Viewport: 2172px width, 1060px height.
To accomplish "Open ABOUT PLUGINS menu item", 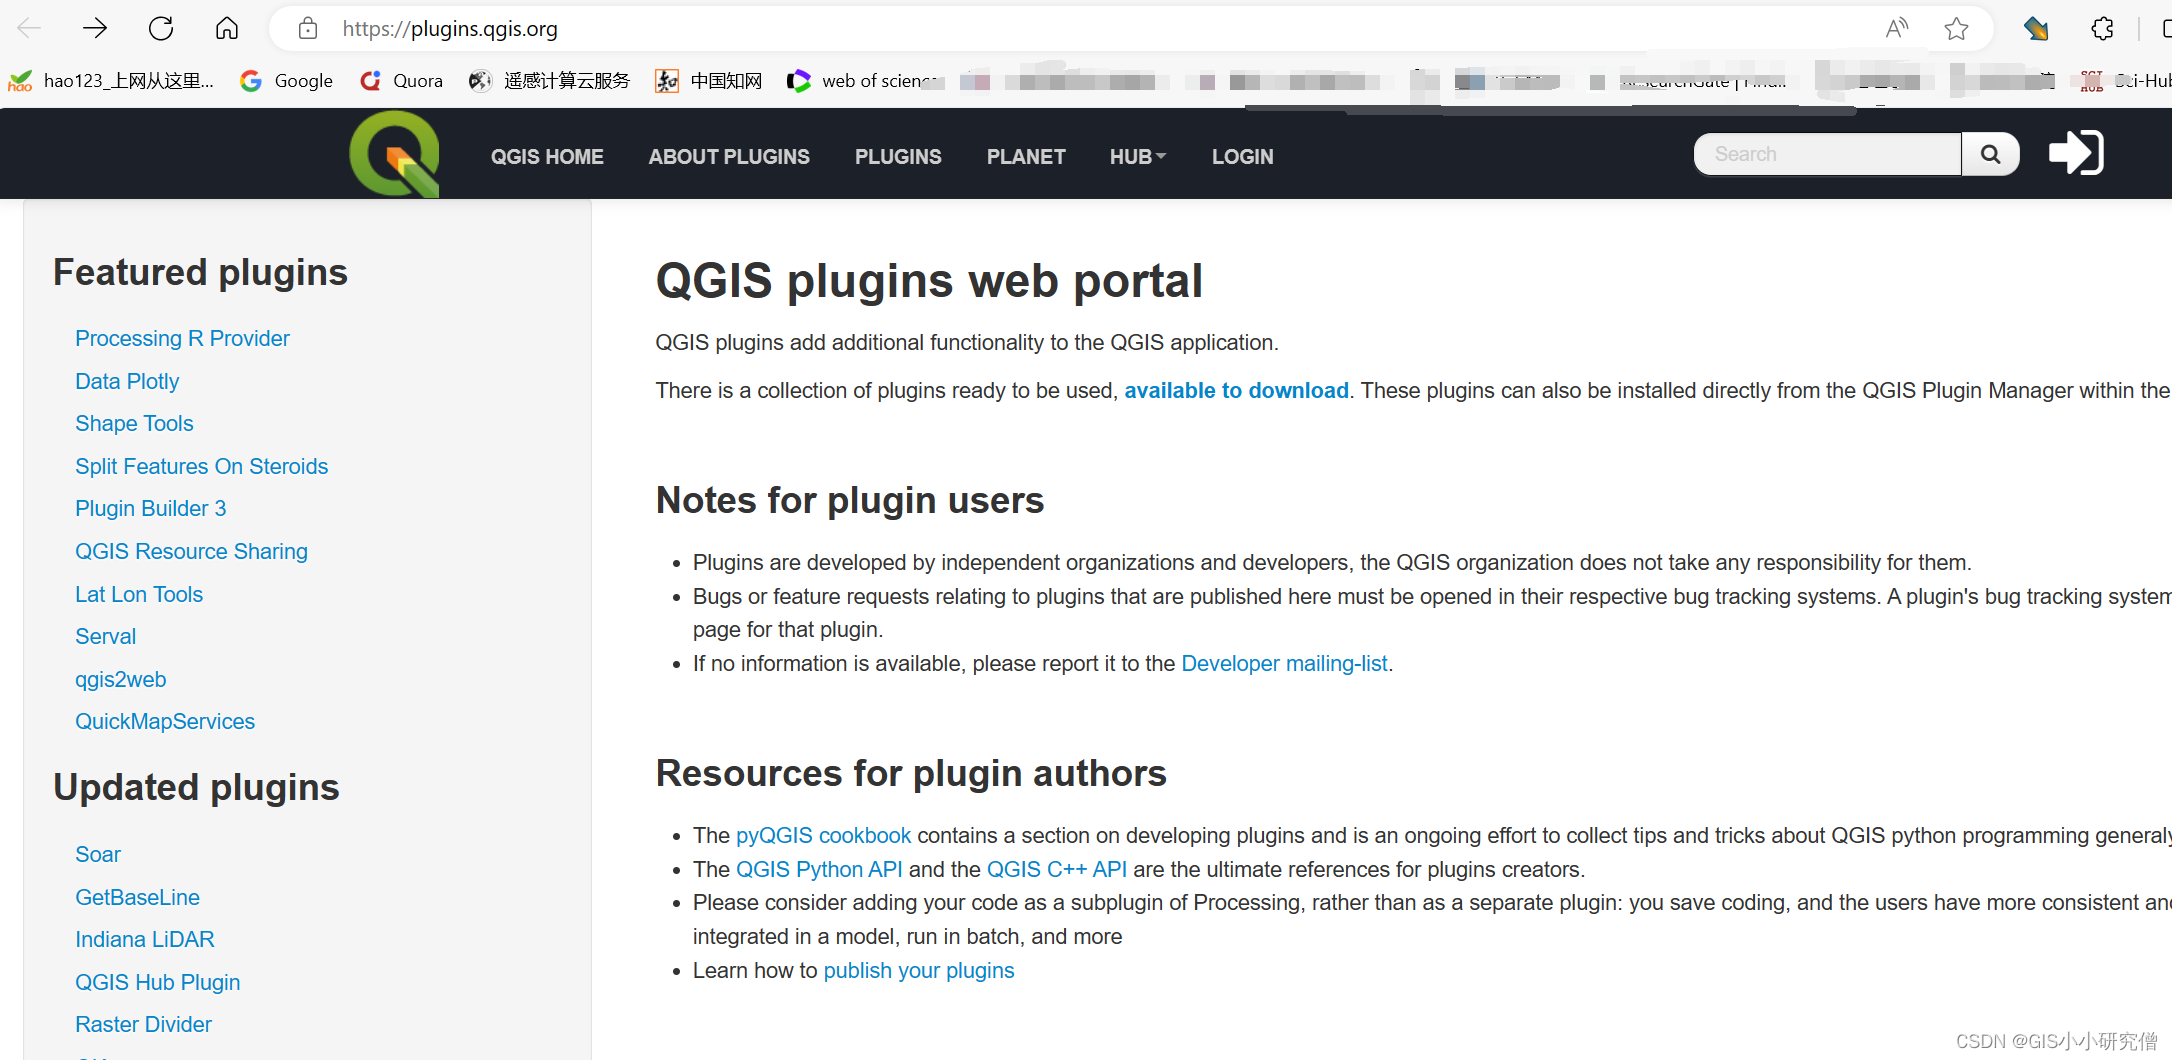I will click(x=729, y=157).
